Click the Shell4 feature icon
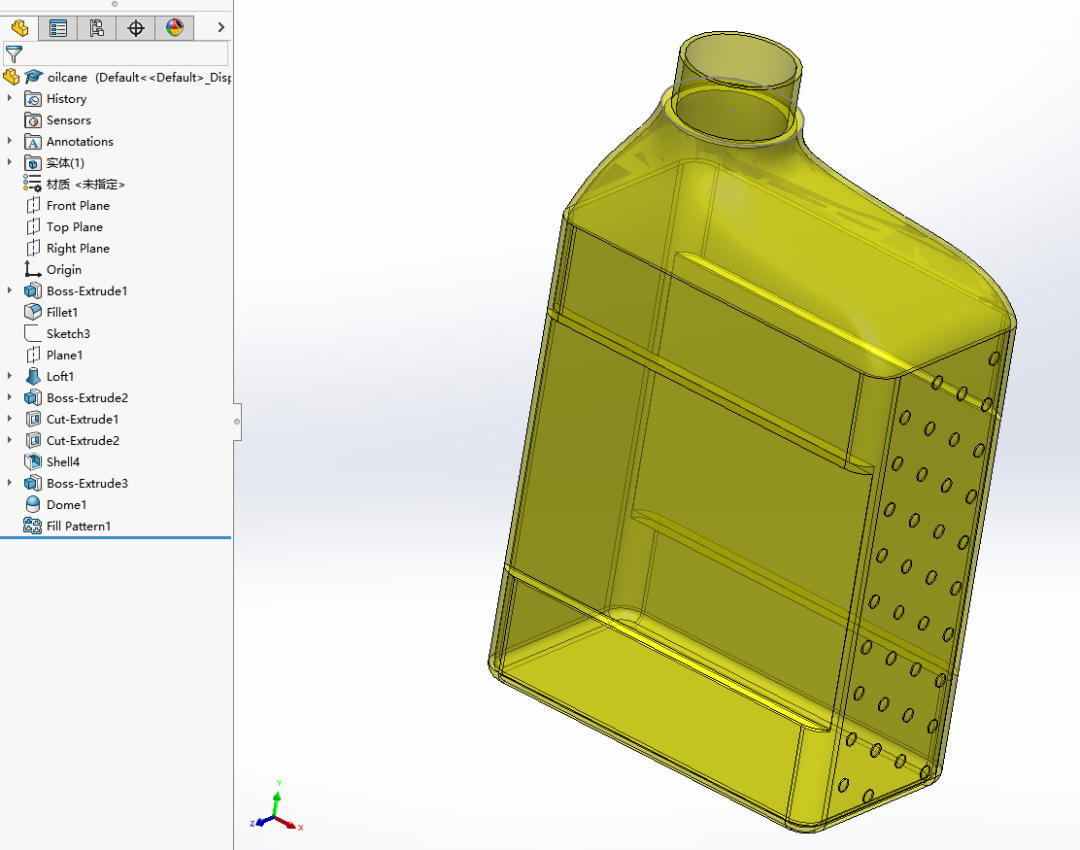The image size is (1080, 850). (32, 462)
